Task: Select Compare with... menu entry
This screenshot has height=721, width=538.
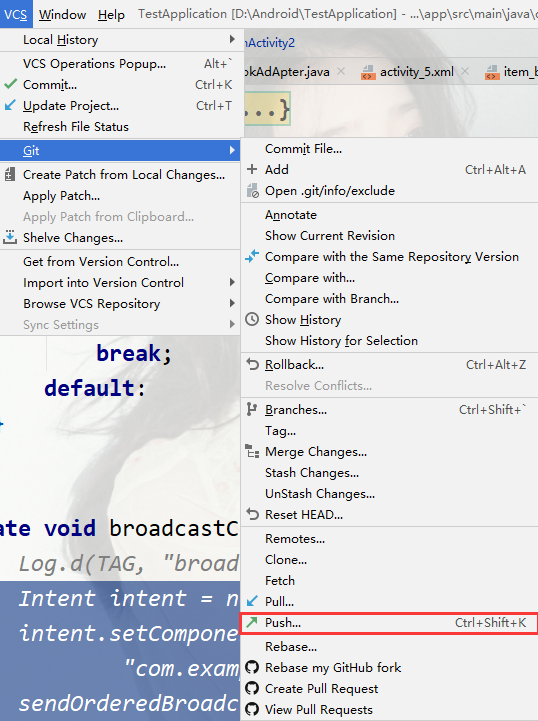Action: click(389, 278)
